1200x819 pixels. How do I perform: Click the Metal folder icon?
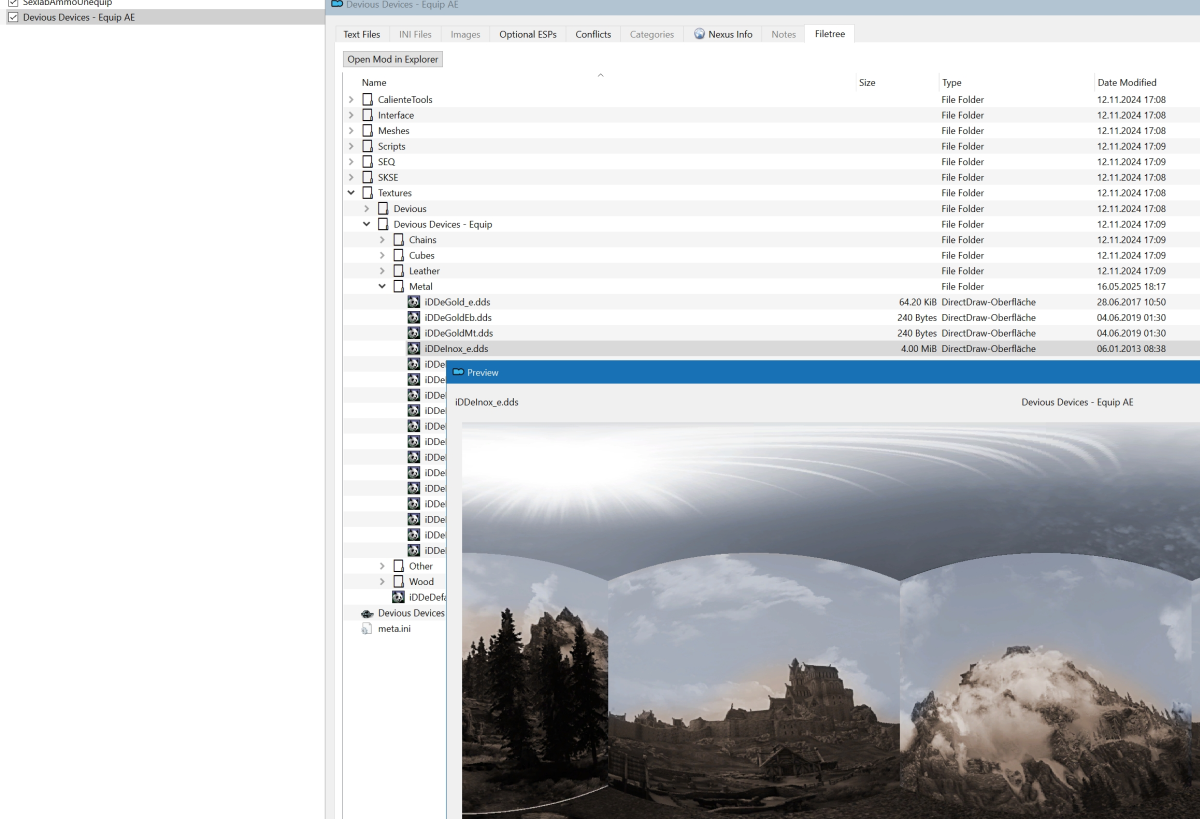point(399,286)
